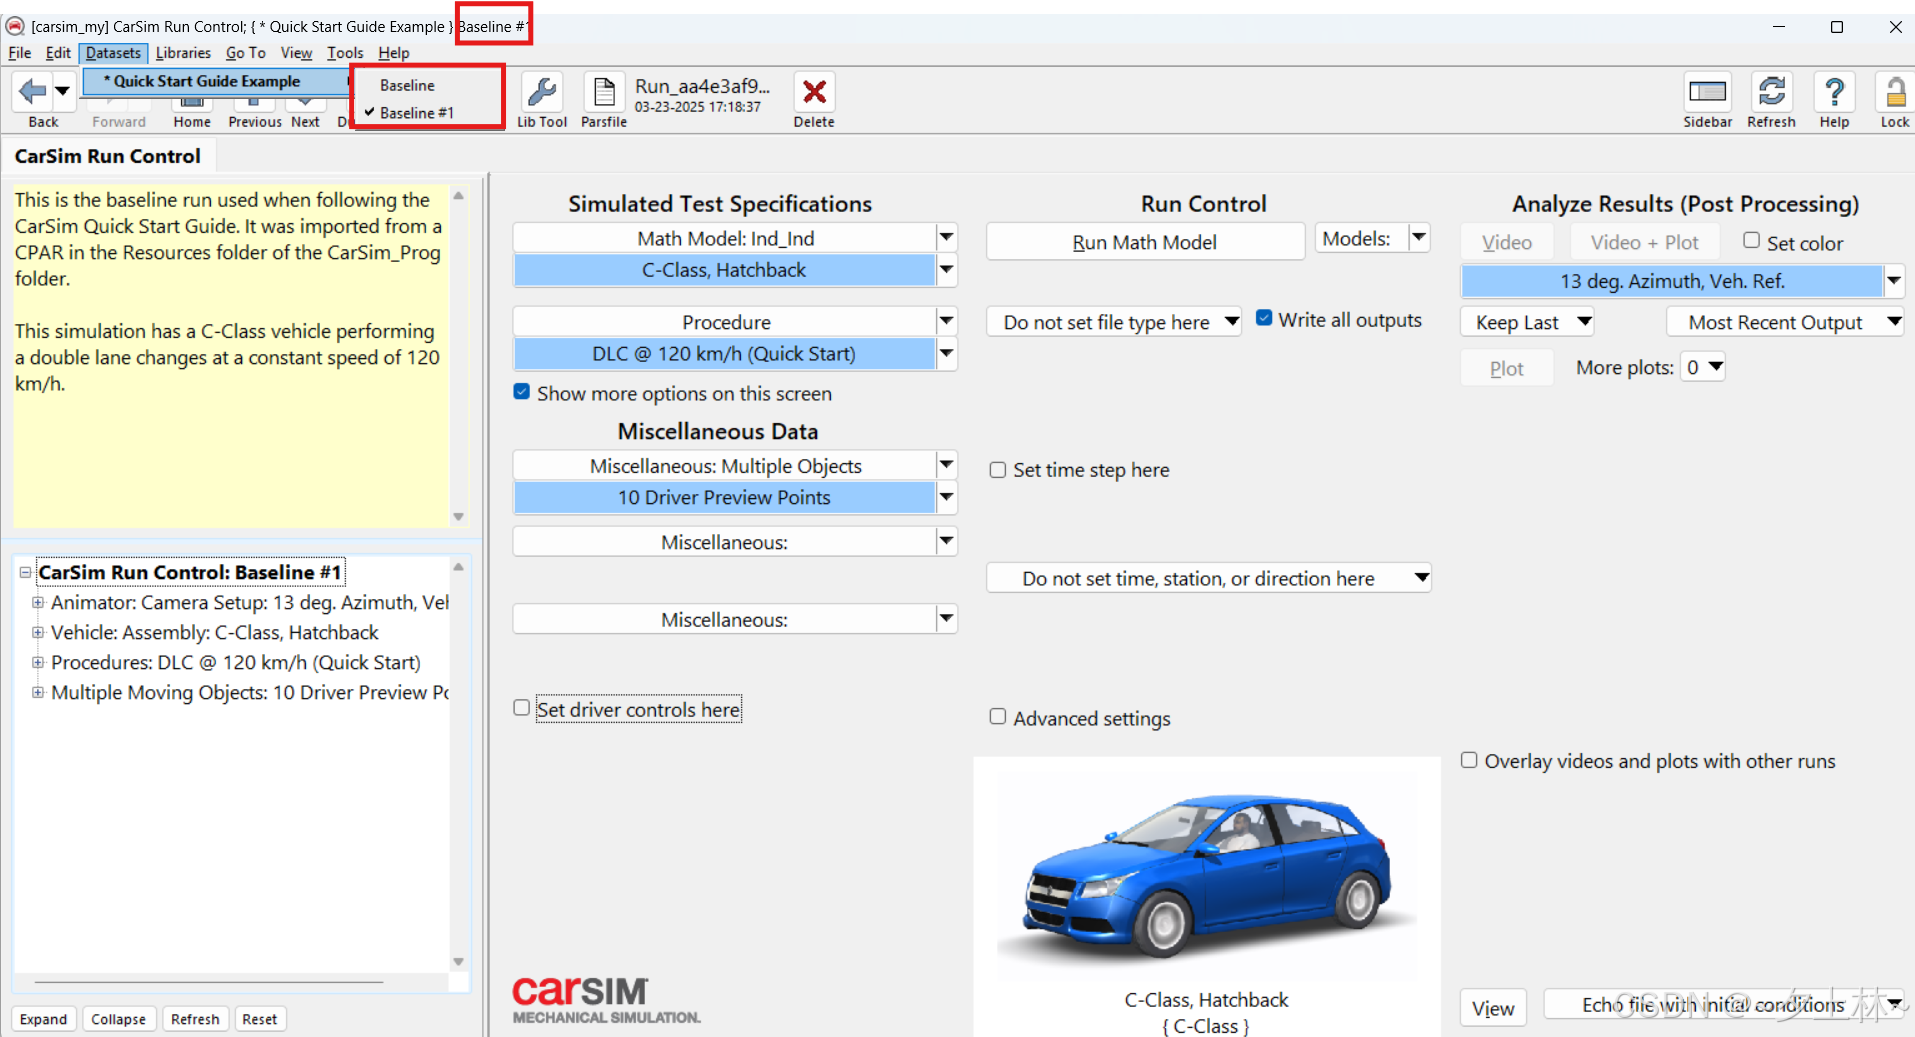Open Miscellaneous: Multiple Objects dropdown arrow
This screenshot has height=1037, width=1915.
pos(946,466)
